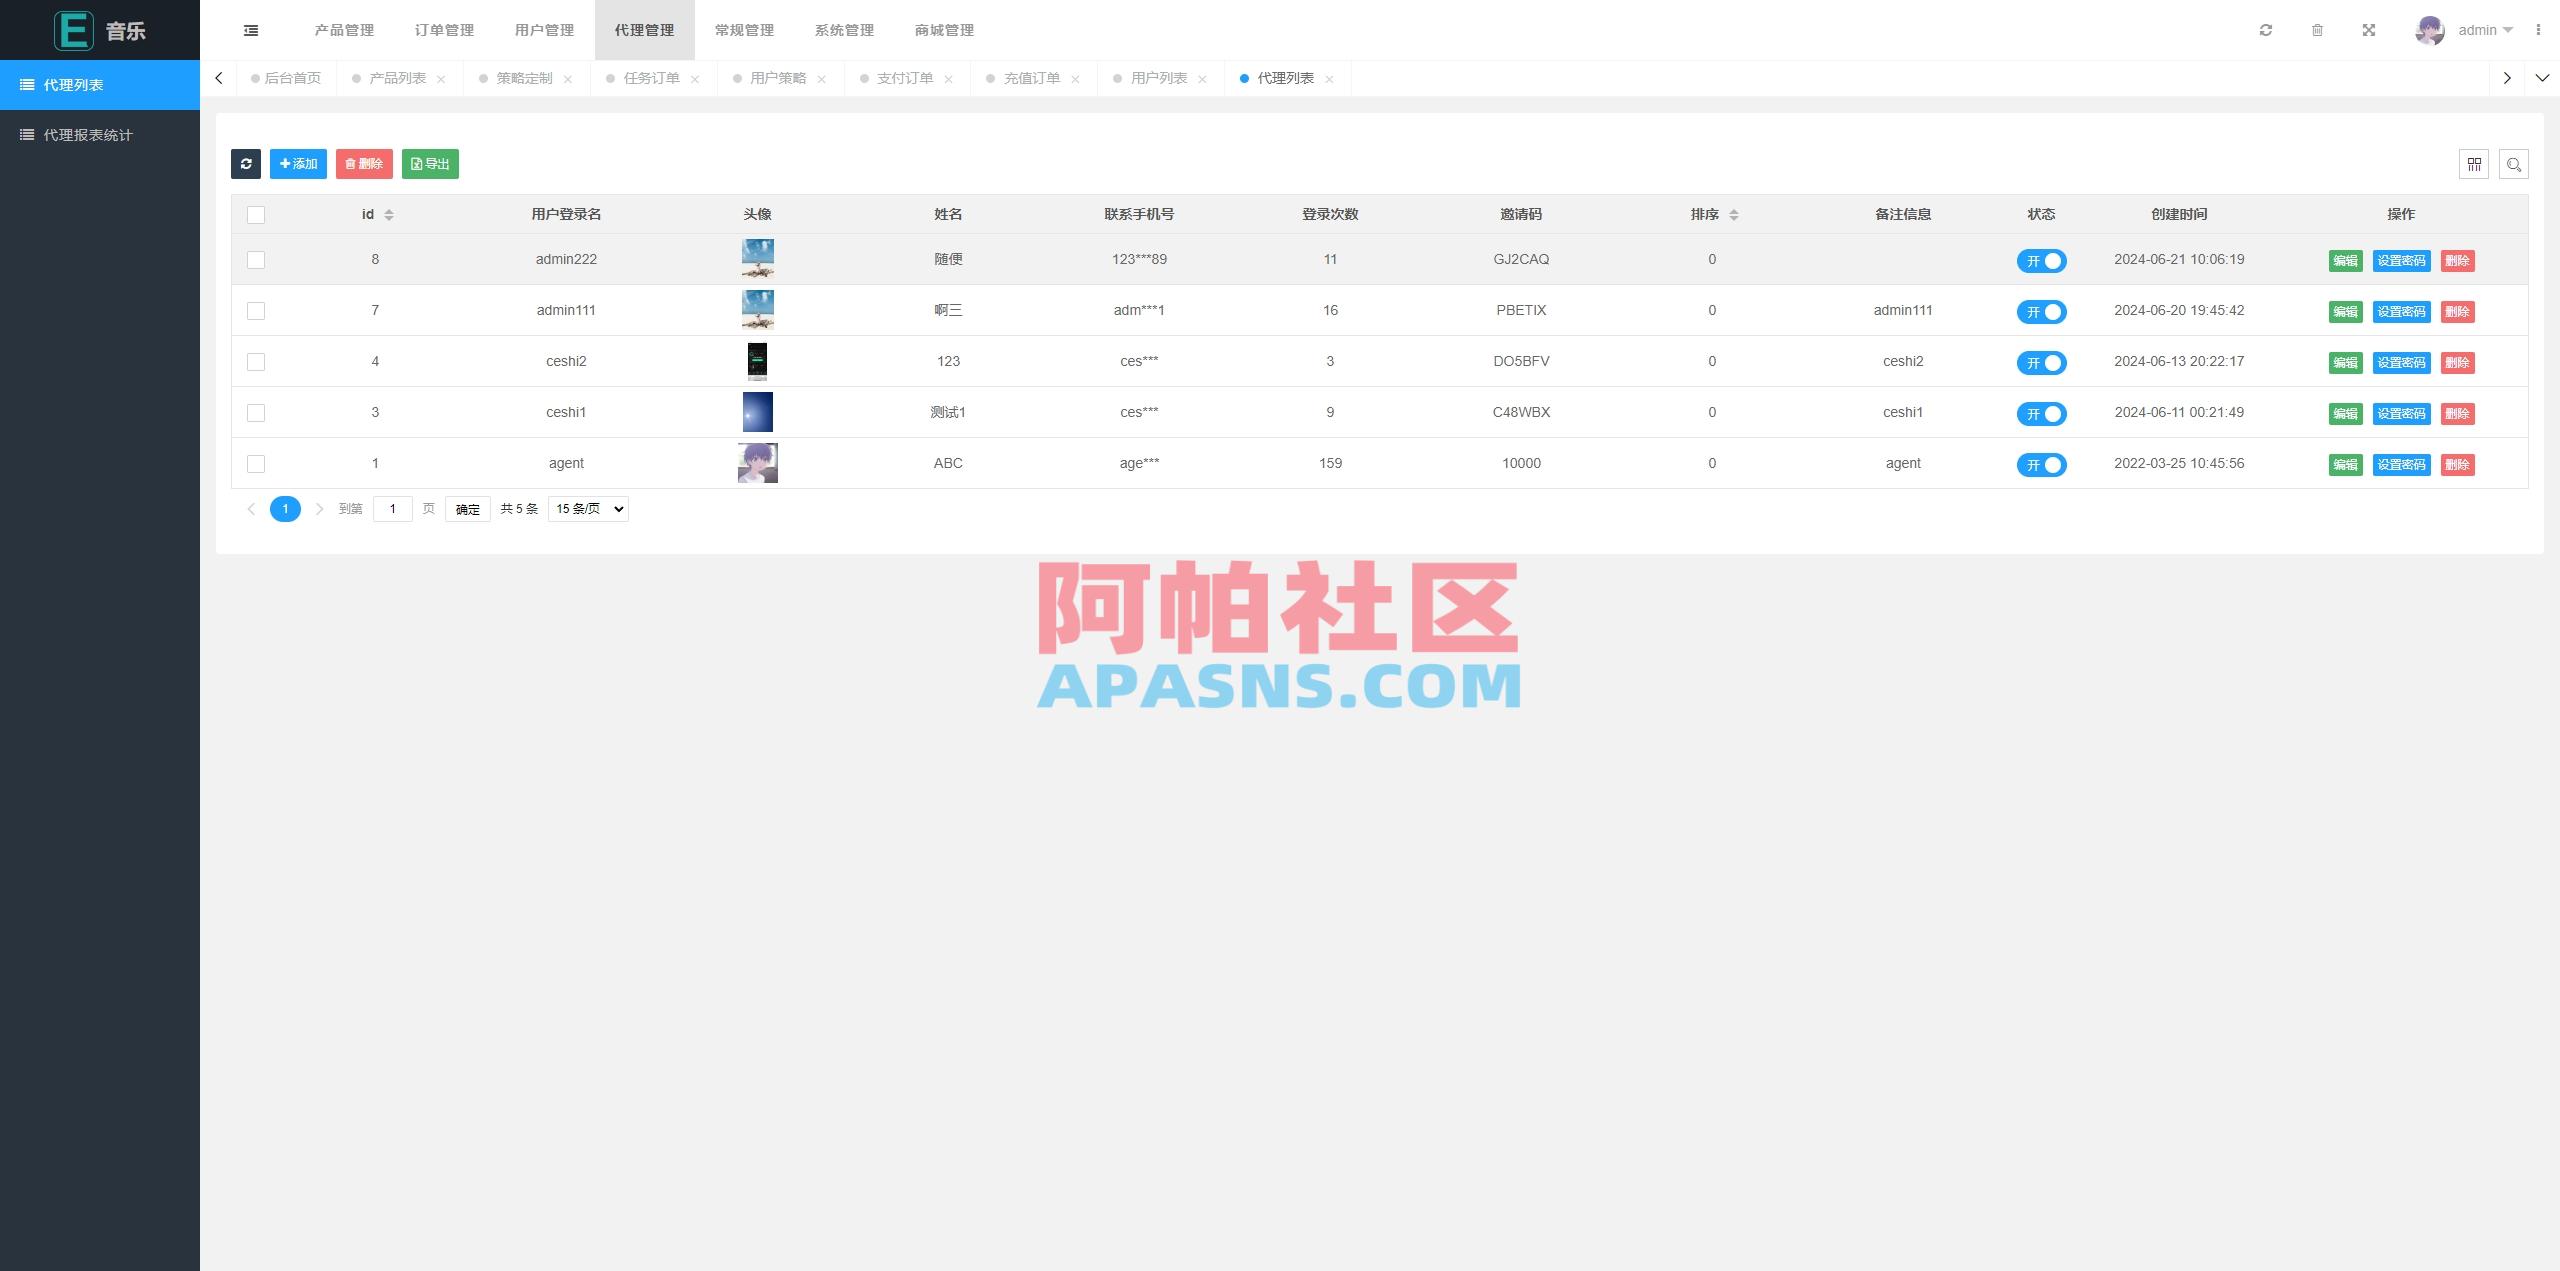Screen dimensions: 2560x1271
Task: Change page size using the 15条/页 dropdown
Action: [x=587, y=508]
